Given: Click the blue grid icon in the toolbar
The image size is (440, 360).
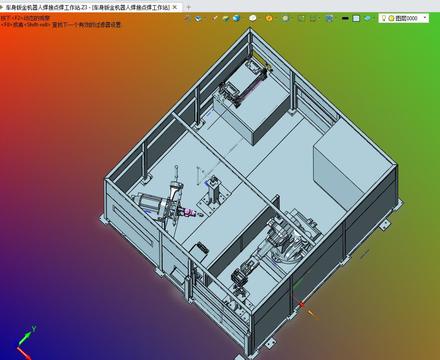Looking at the screenshot, I should tap(329, 19).
